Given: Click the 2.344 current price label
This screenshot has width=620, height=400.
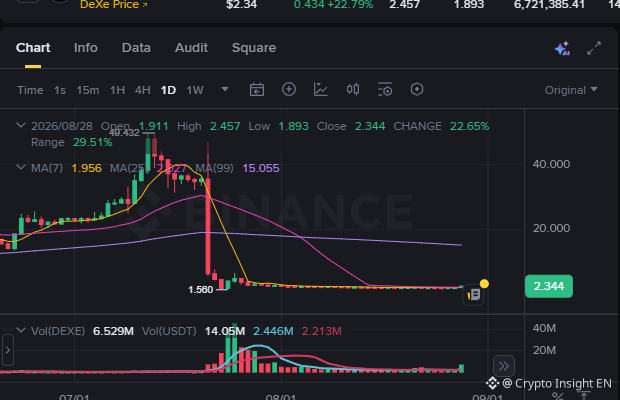Looking at the screenshot, I should pos(549,286).
